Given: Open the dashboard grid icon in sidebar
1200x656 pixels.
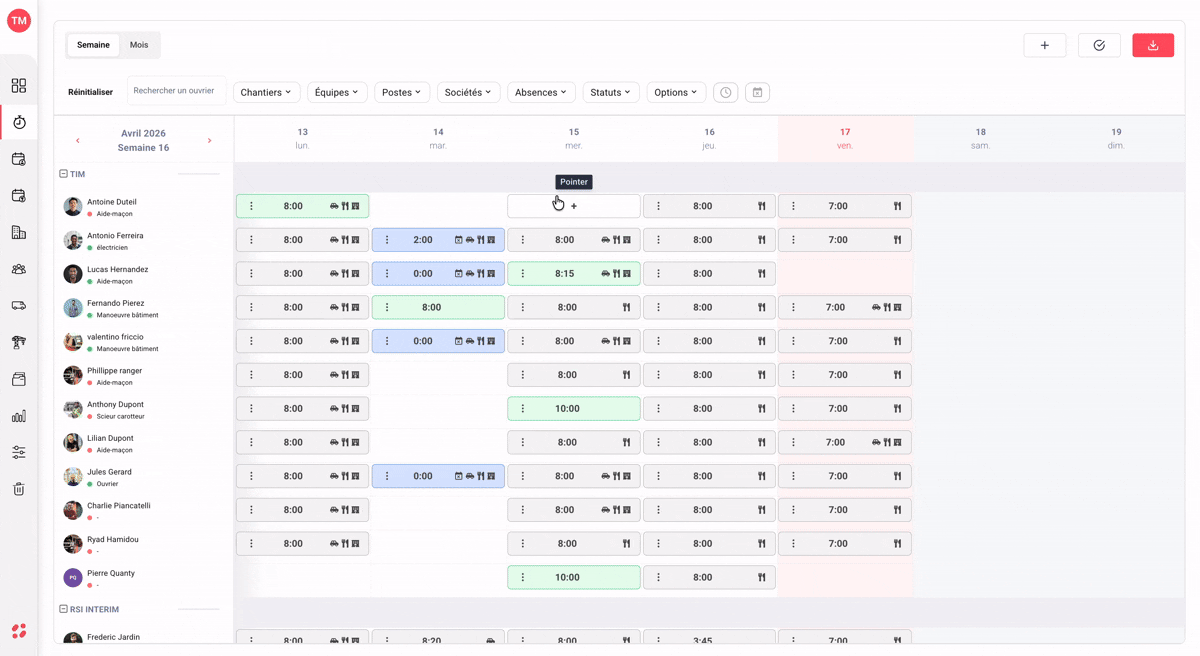Looking at the screenshot, I should point(19,86).
